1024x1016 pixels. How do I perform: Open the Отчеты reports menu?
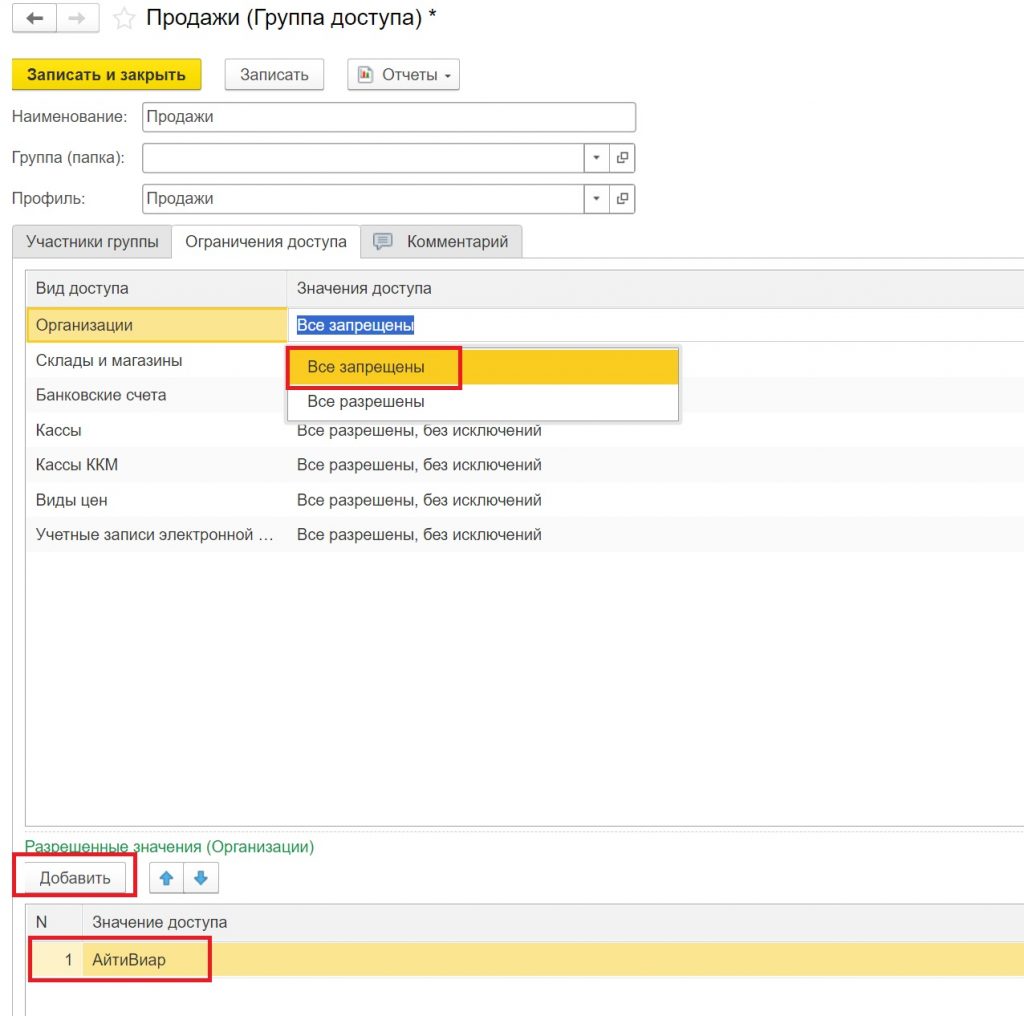(x=404, y=74)
